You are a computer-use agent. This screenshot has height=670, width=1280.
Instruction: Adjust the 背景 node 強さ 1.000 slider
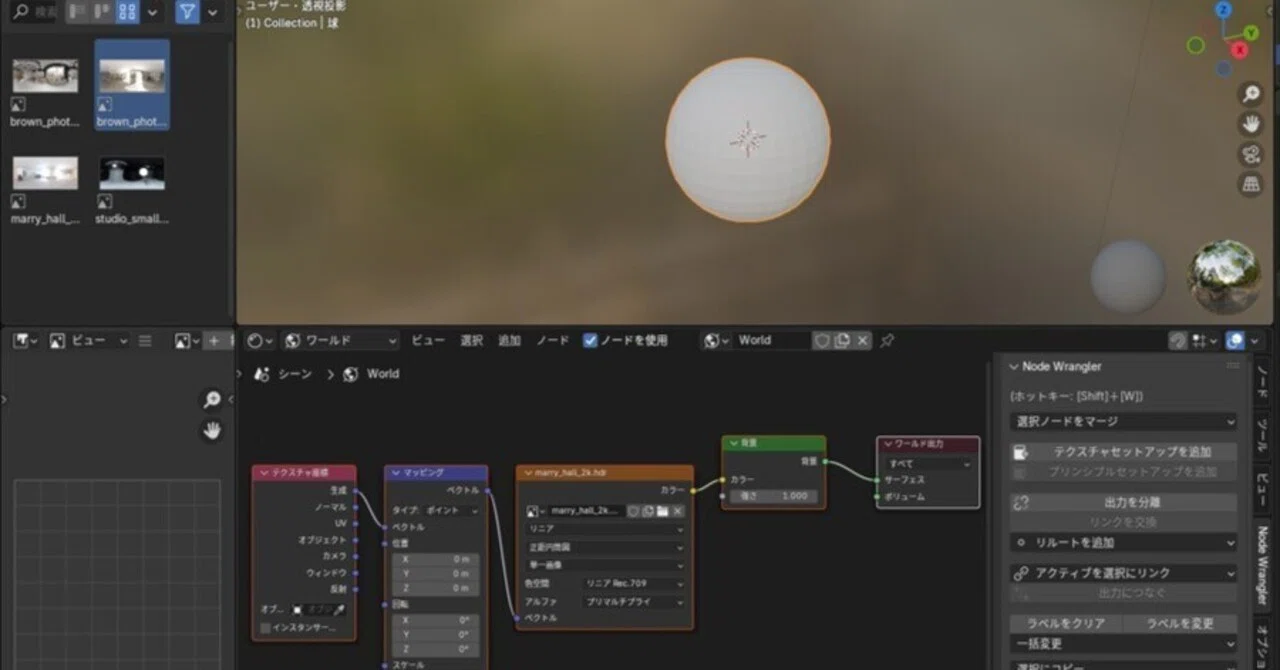774,496
